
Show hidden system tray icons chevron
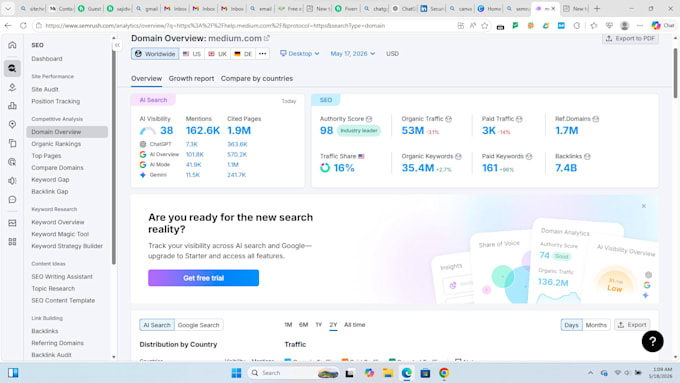click(x=590, y=373)
